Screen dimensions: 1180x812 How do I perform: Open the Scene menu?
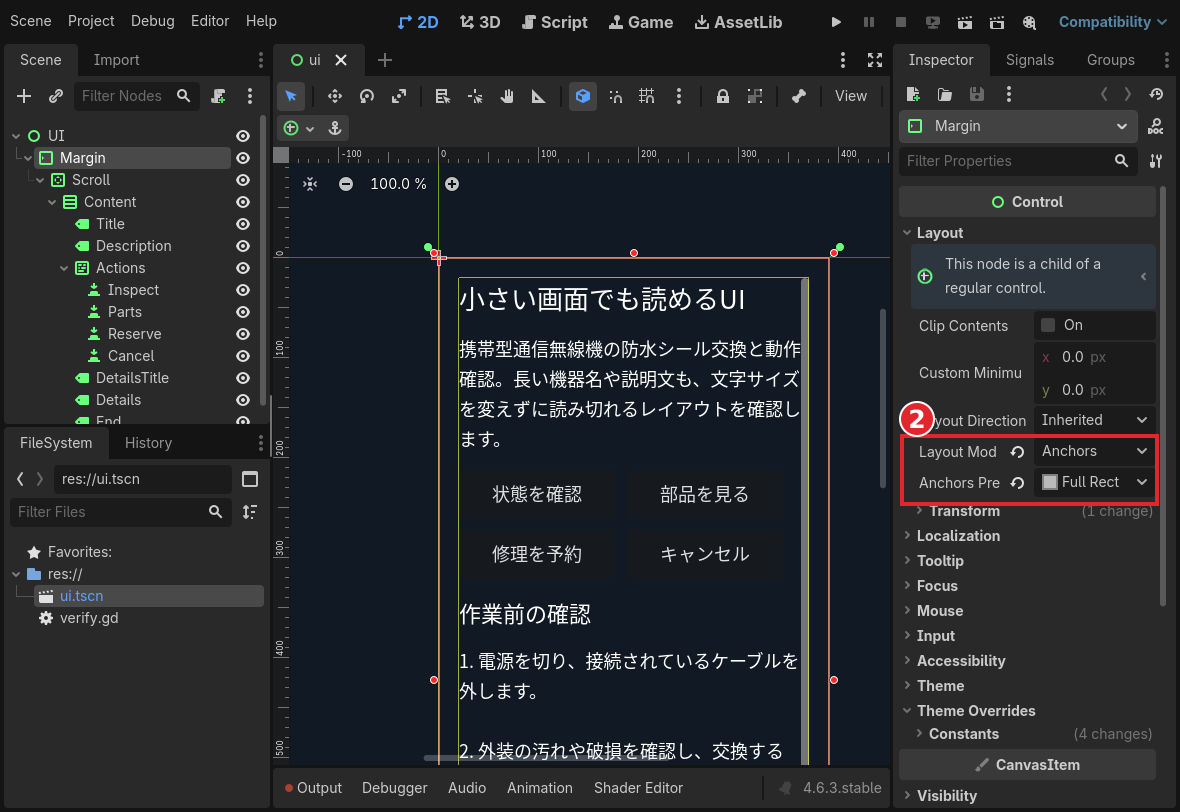click(31, 21)
